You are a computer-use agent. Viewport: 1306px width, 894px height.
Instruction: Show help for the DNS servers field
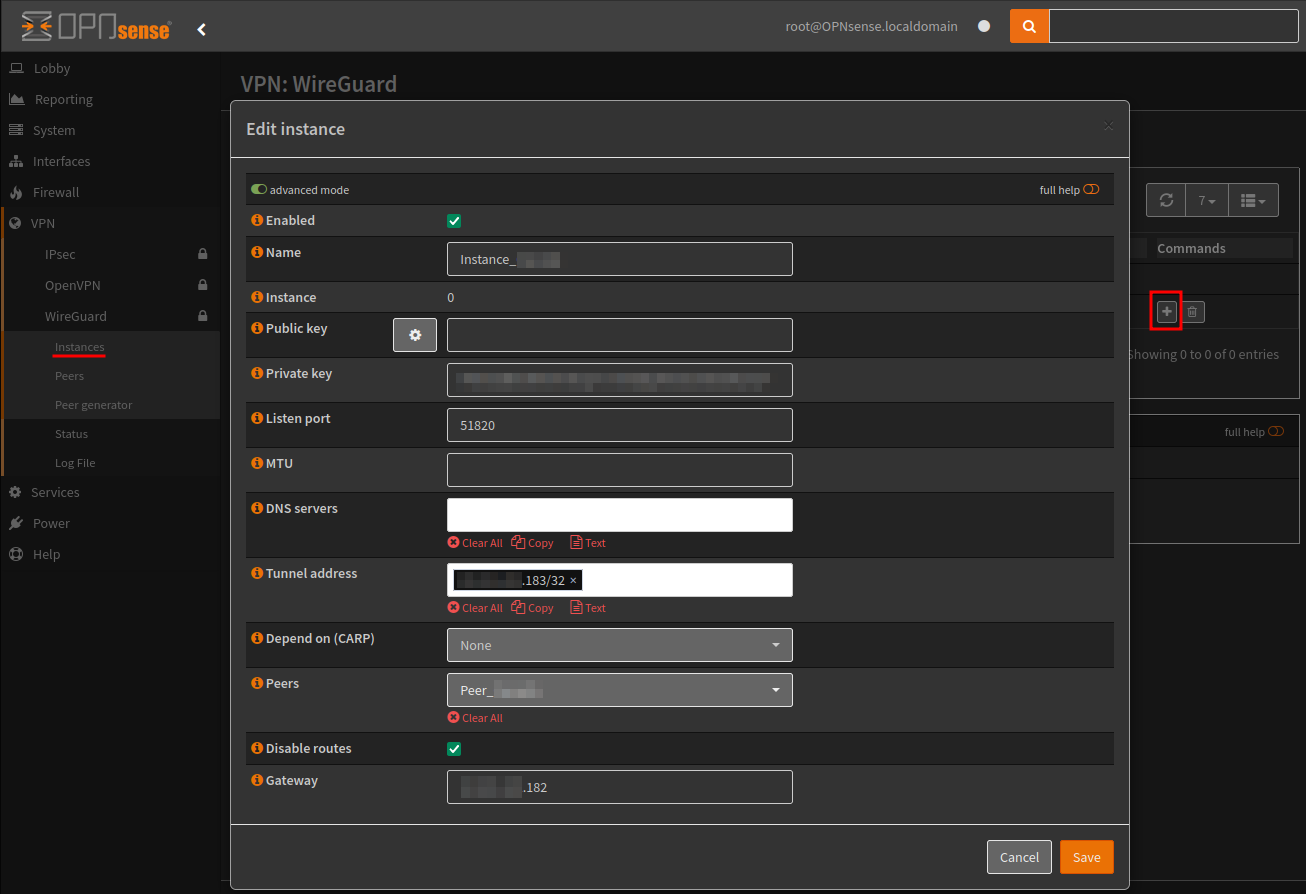257,508
